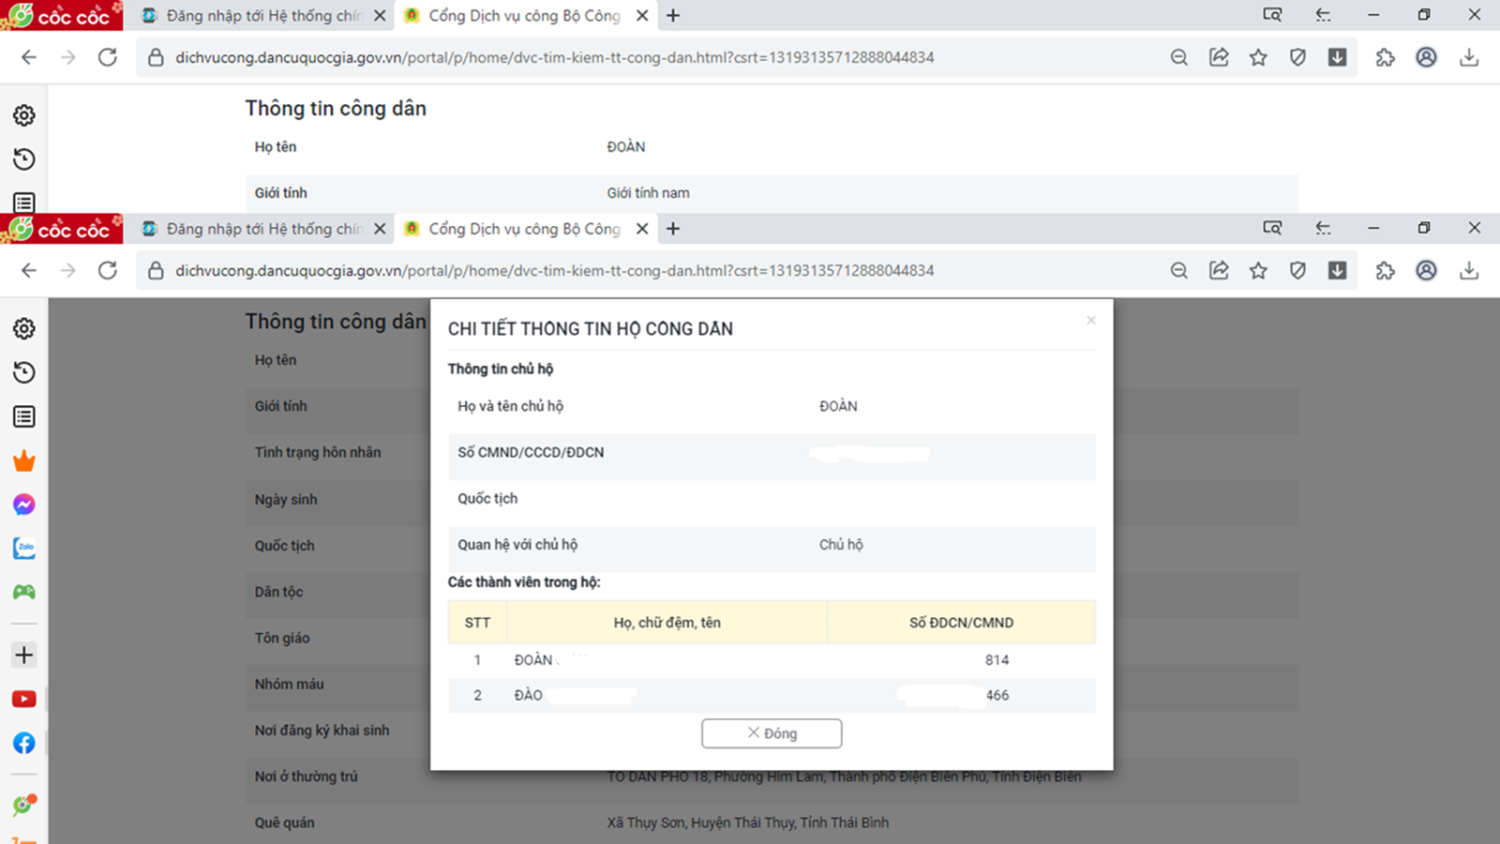Viewport: 1500px width, 844px height.
Task: Bookmark page with star in upper window
Action: 1258,58
